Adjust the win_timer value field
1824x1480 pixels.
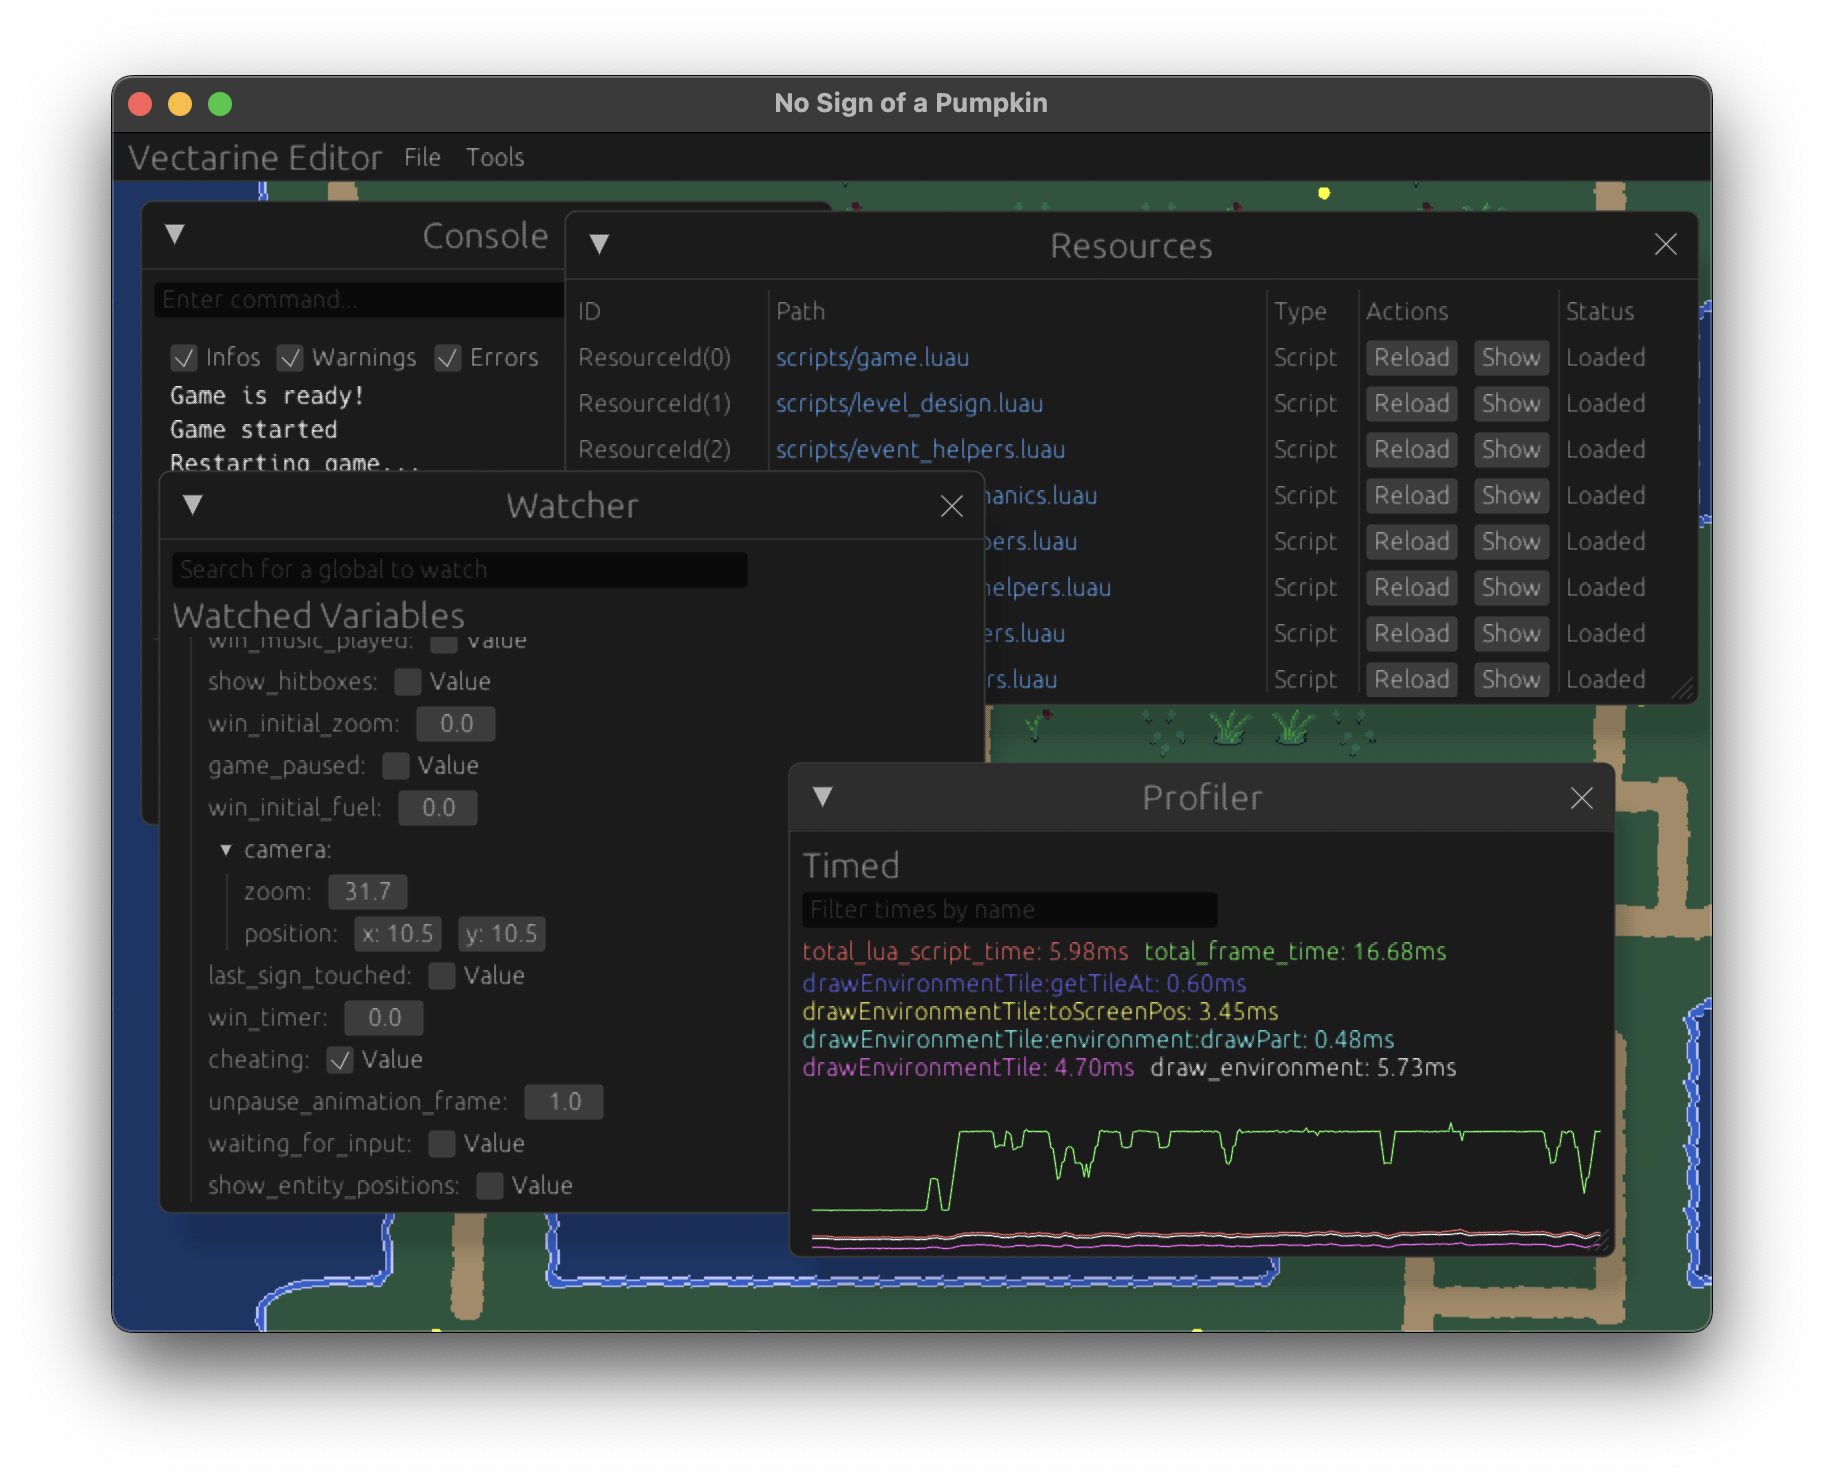pyautogui.click(x=383, y=1018)
